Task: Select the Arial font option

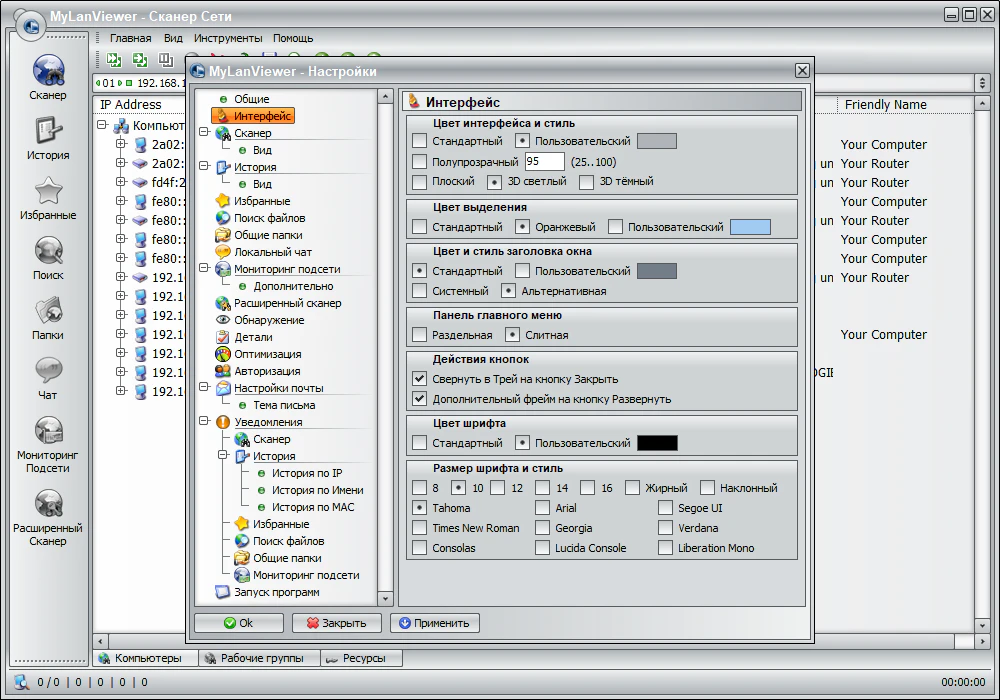Action: pyautogui.click(x=542, y=508)
